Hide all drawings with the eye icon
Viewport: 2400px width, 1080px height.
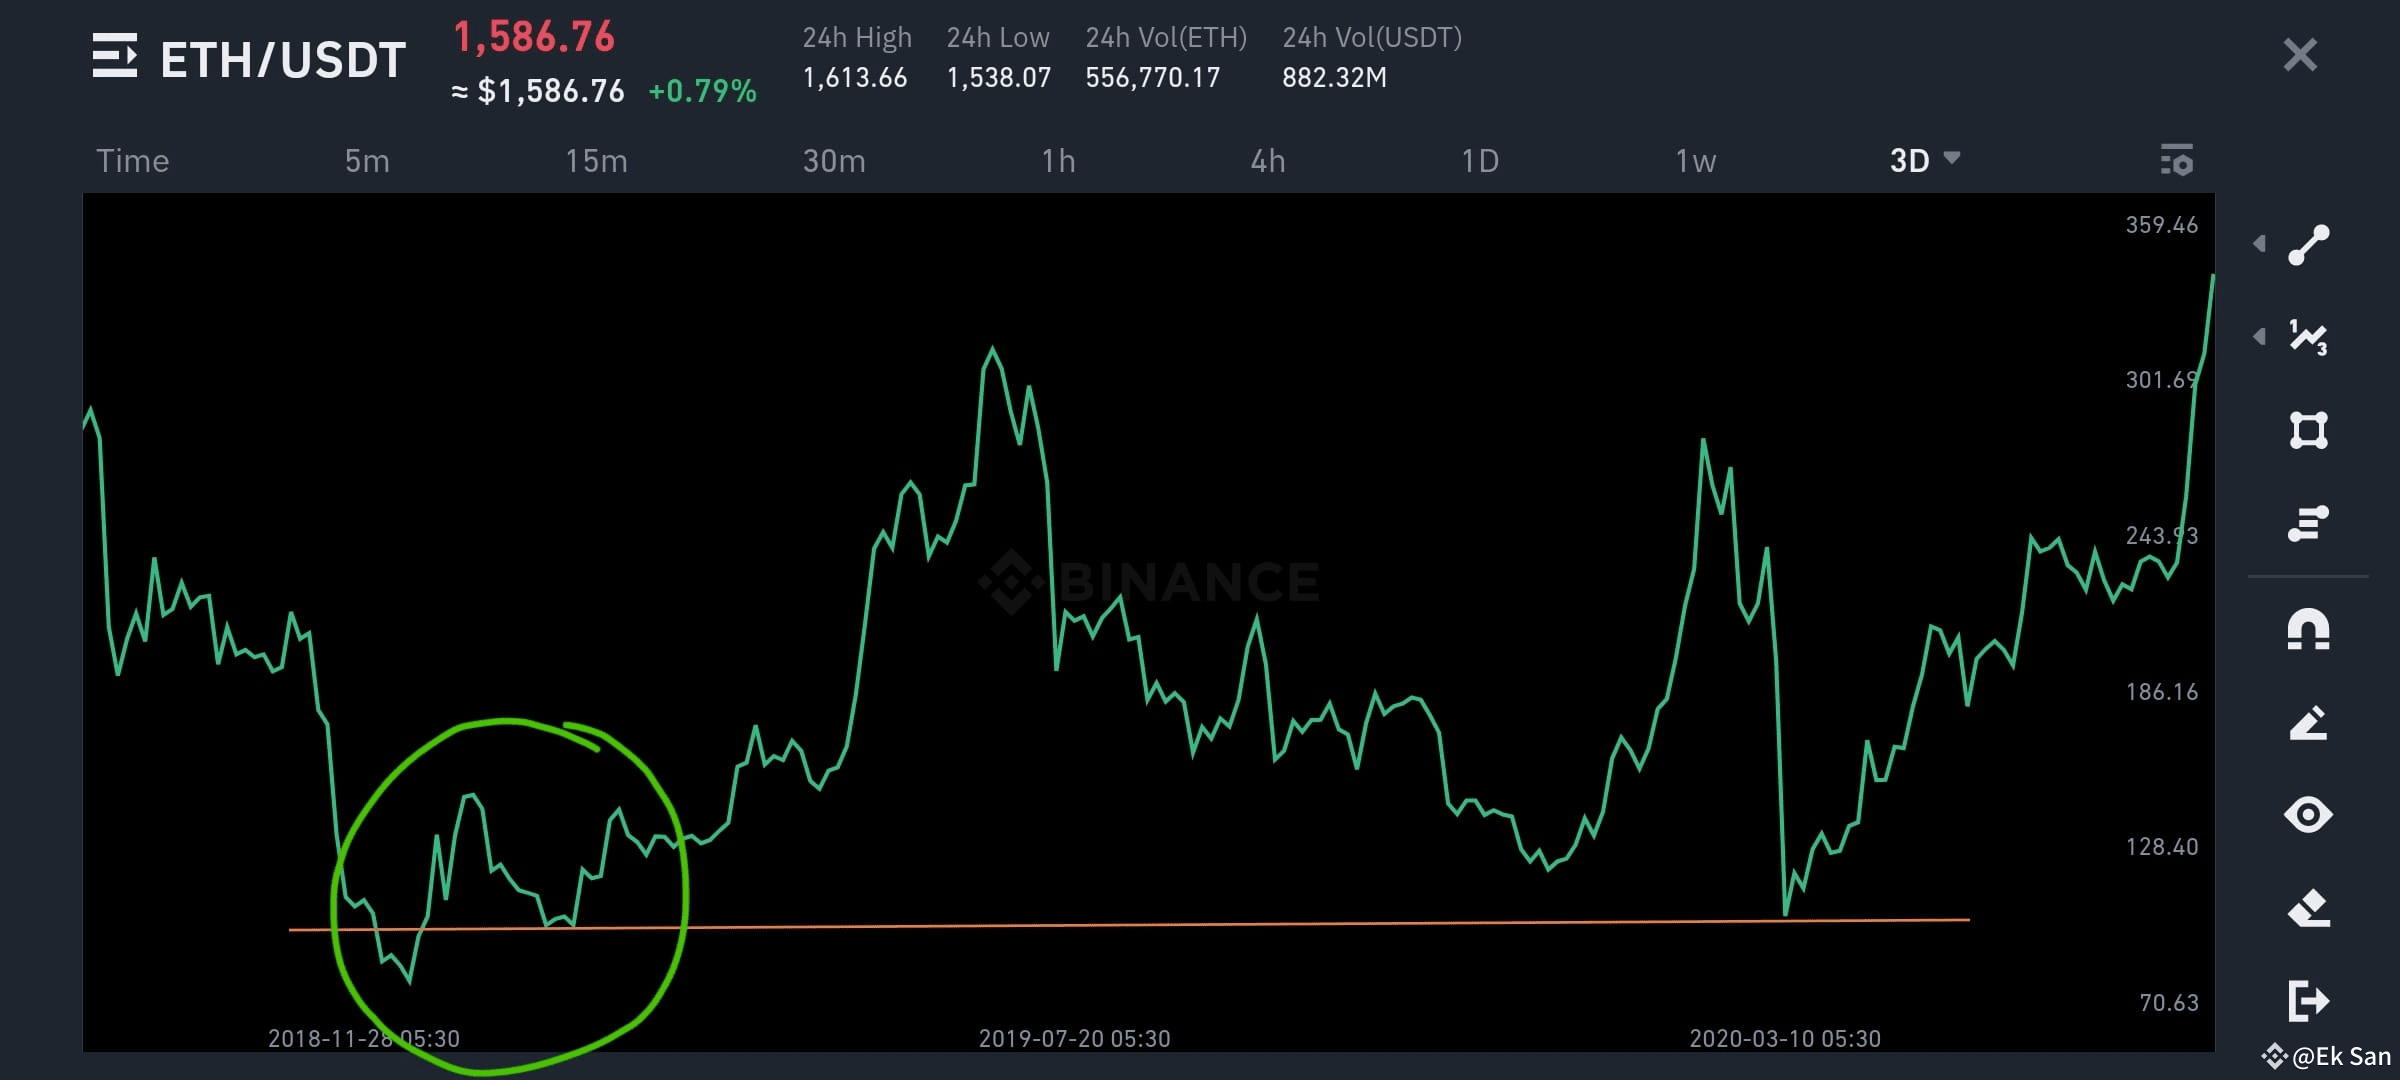(2308, 815)
